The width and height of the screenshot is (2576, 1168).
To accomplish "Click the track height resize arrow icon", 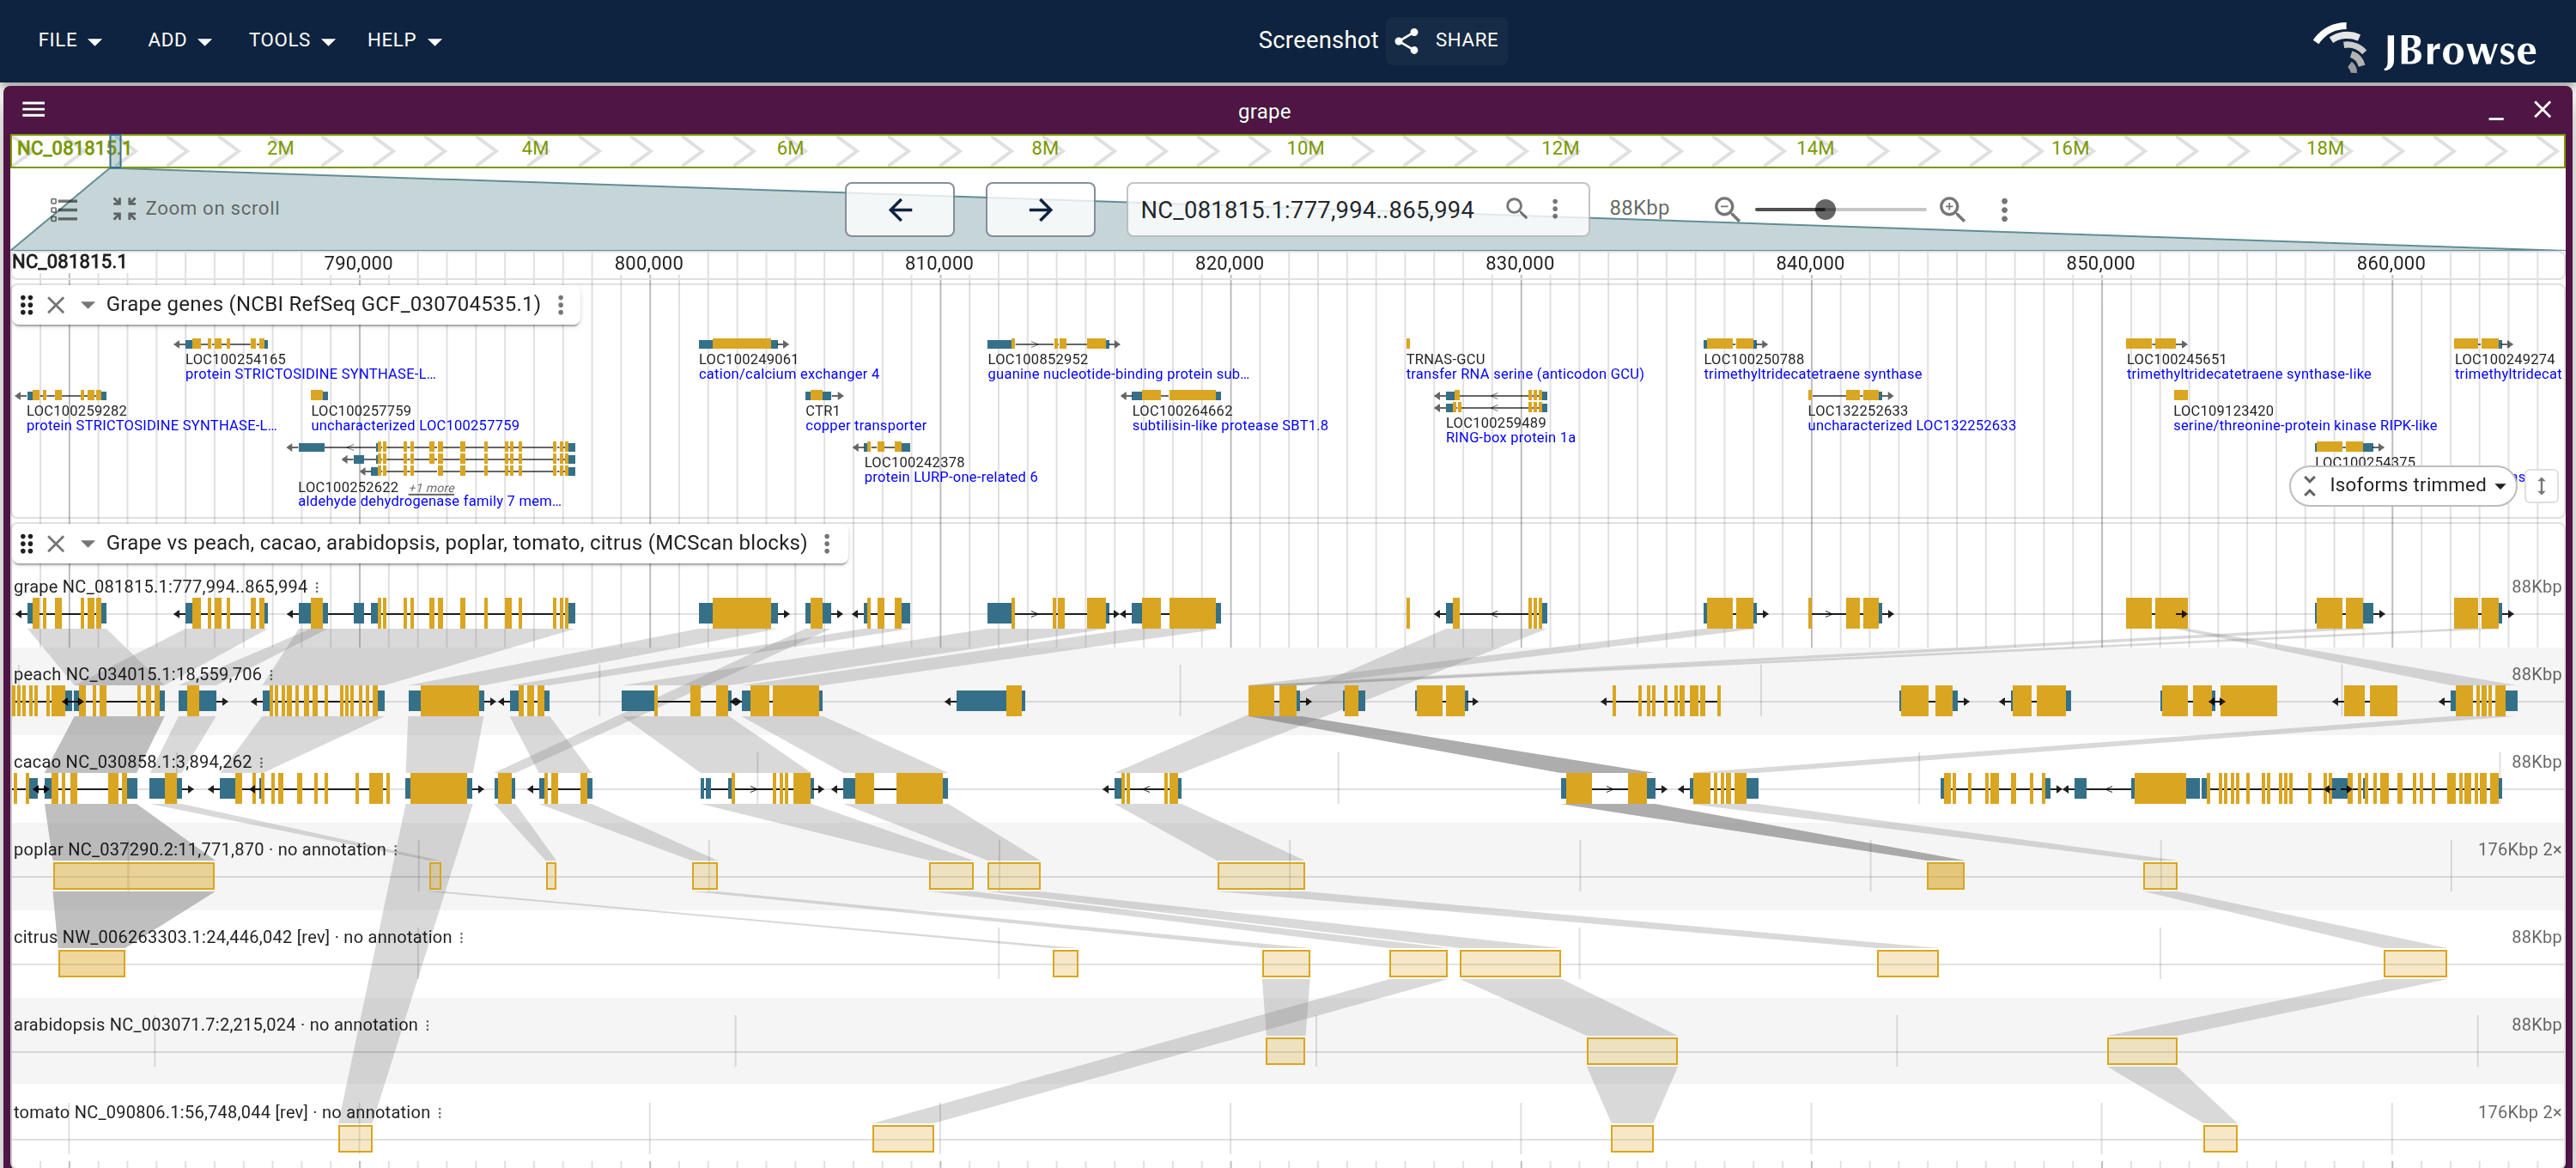I will [2541, 486].
